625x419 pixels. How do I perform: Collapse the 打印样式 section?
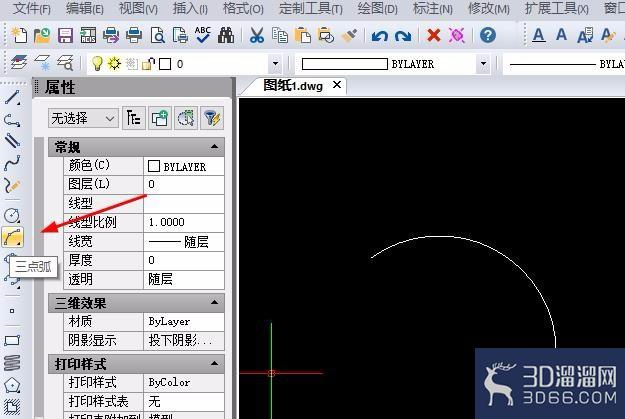coord(214,364)
